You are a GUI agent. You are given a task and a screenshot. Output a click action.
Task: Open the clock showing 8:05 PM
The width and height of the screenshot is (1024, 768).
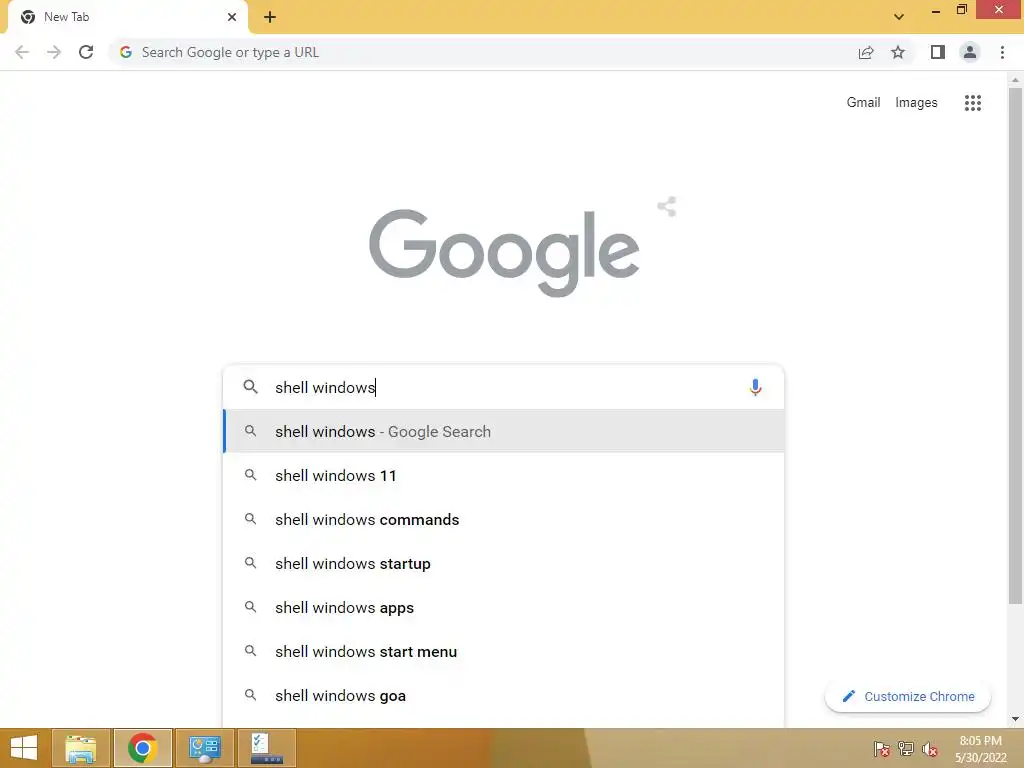980,748
